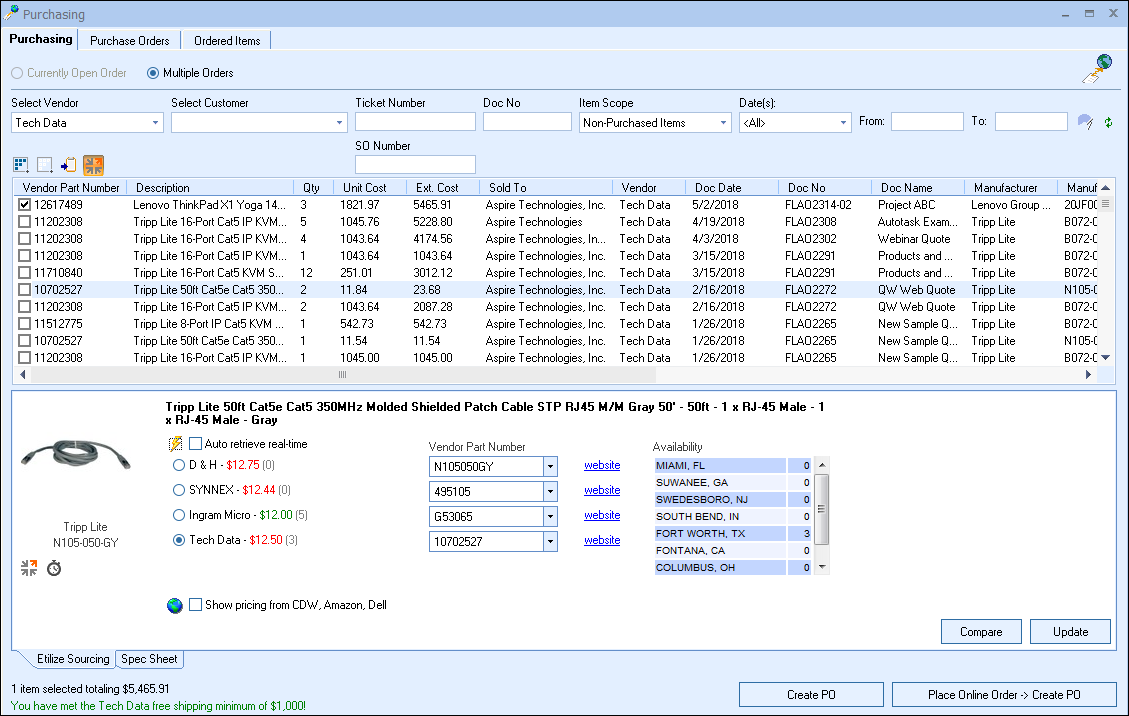Check the row with Ext. Cost 5228.80
The width and height of the screenshot is (1129, 716).
tap(24, 222)
